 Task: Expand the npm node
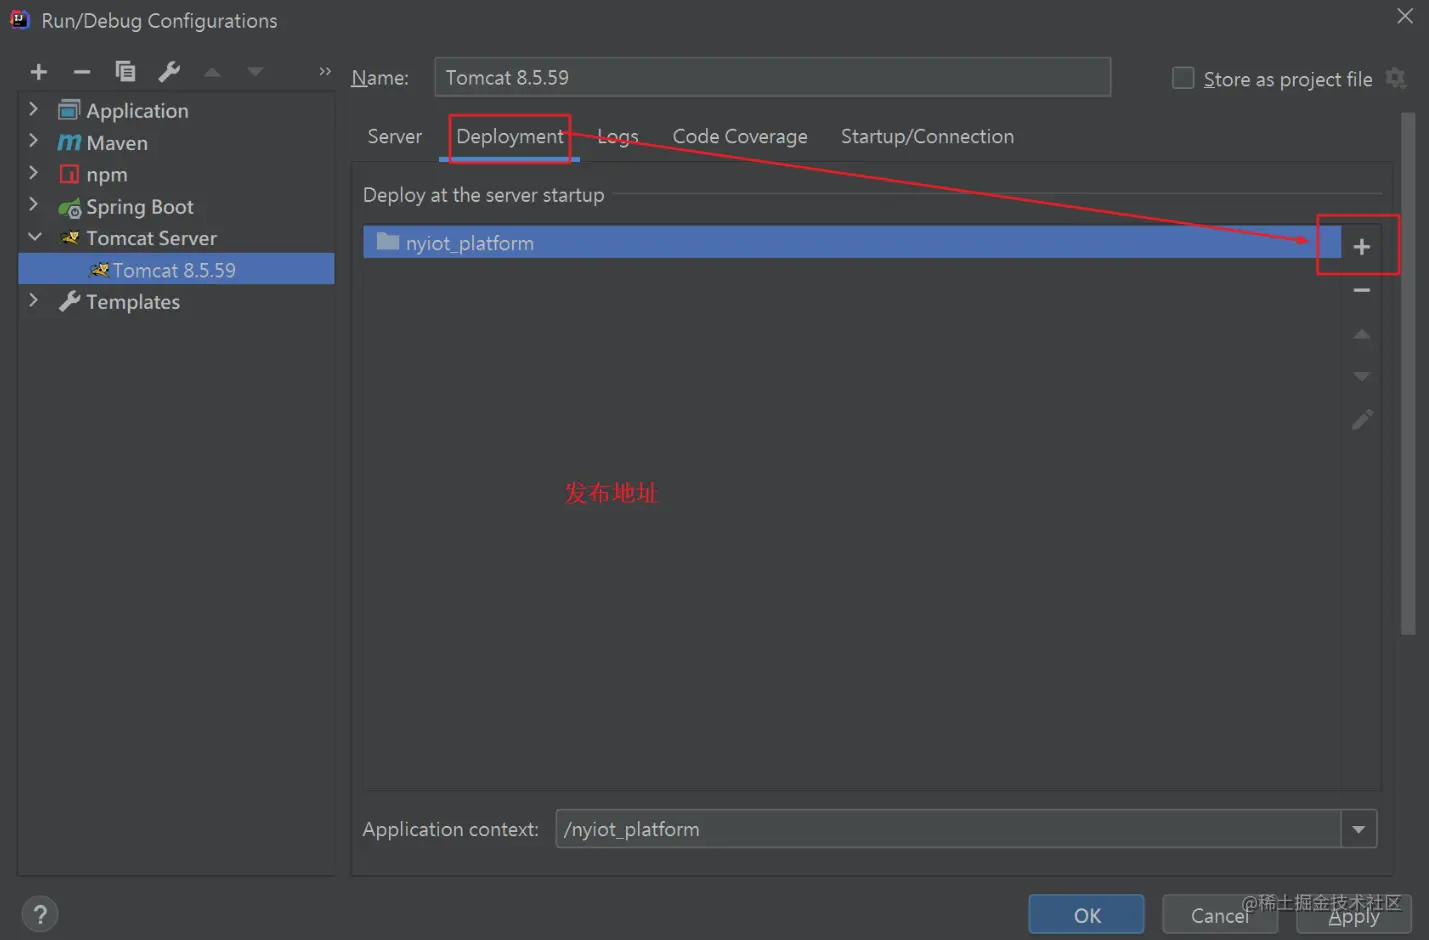(x=34, y=173)
